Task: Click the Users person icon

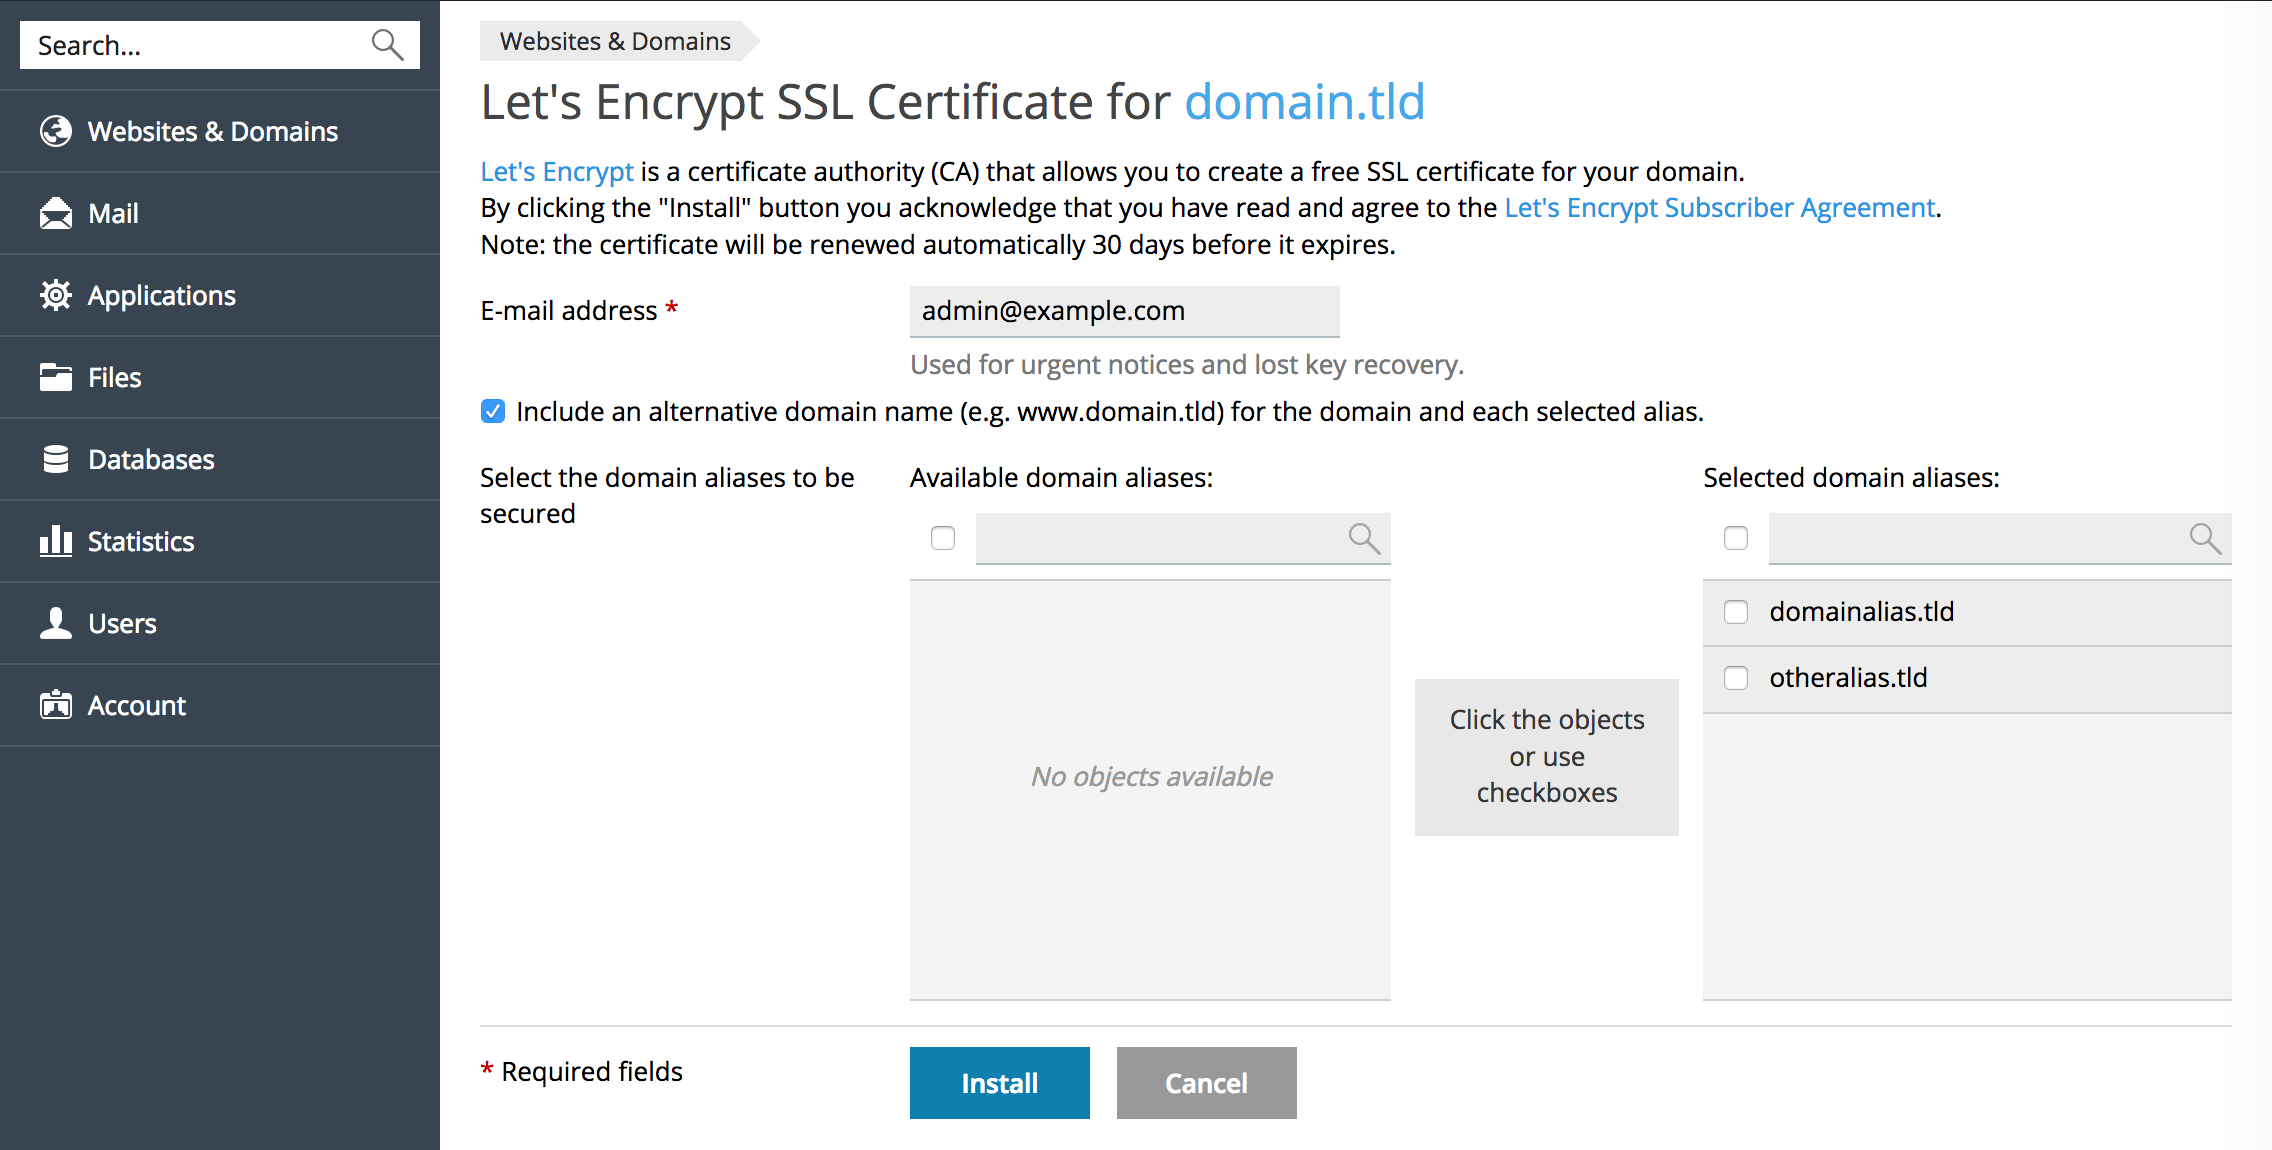Action: click(x=56, y=623)
